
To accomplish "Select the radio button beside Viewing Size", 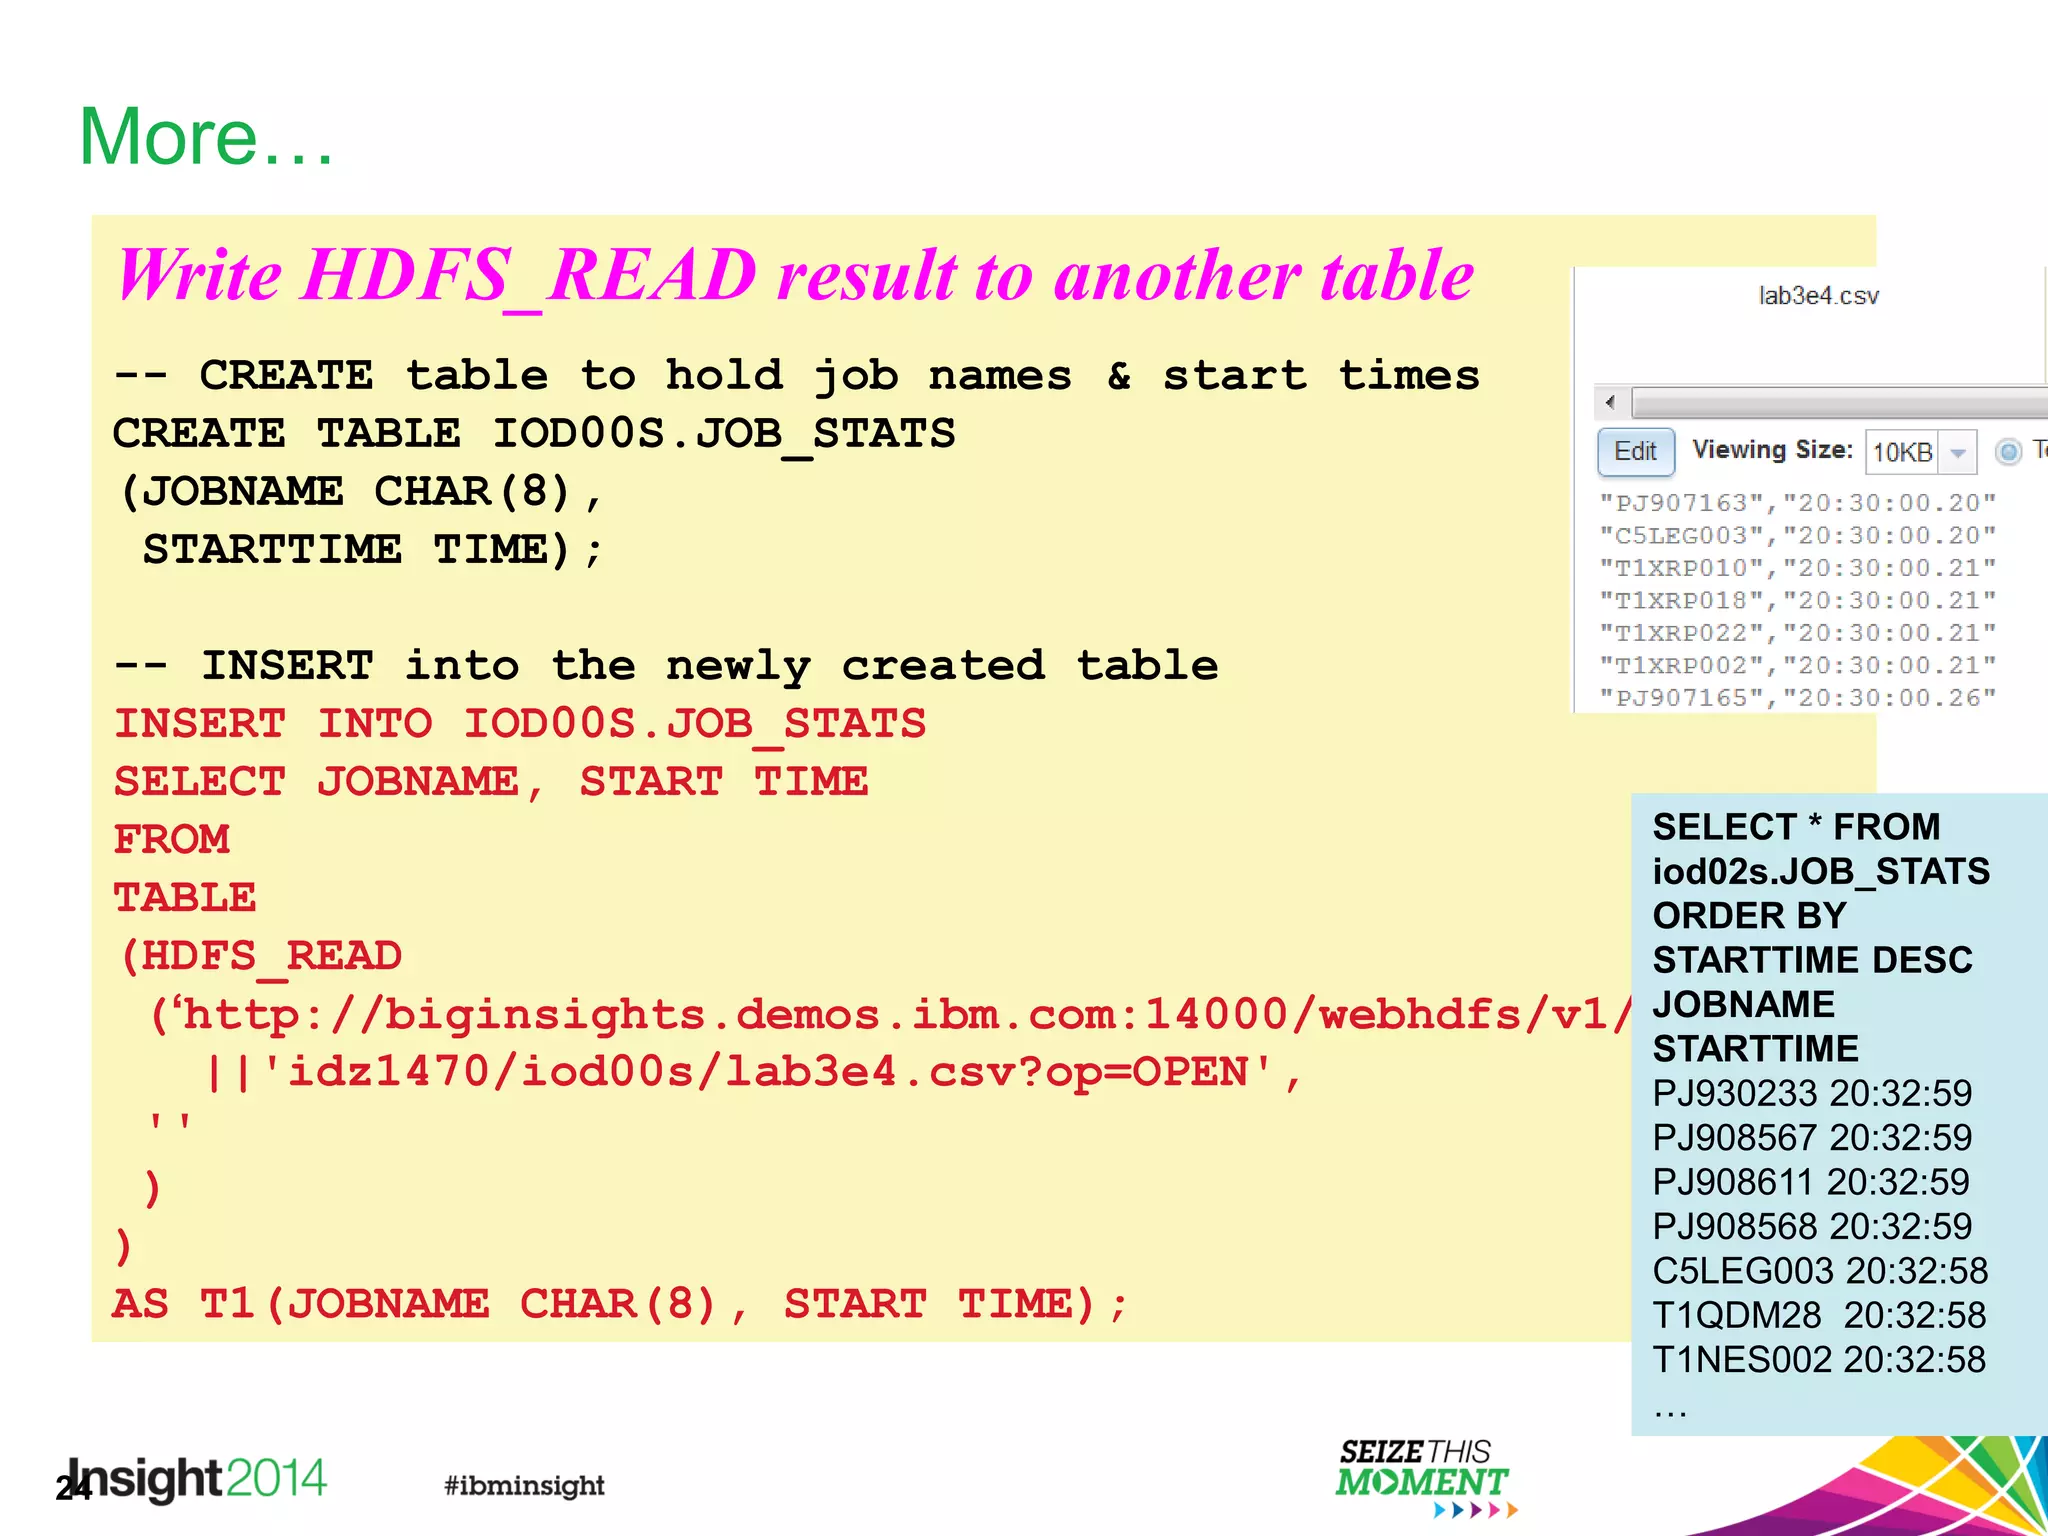I will [2008, 452].
